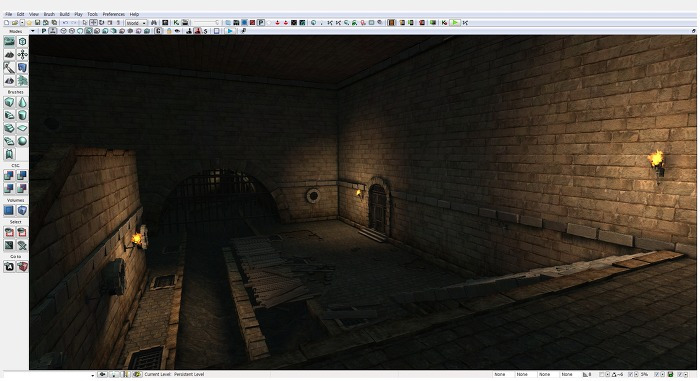The width and height of the screenshot is (700, 381).
Task: Open the Preferences menu
Action: [x=114, y=14]
